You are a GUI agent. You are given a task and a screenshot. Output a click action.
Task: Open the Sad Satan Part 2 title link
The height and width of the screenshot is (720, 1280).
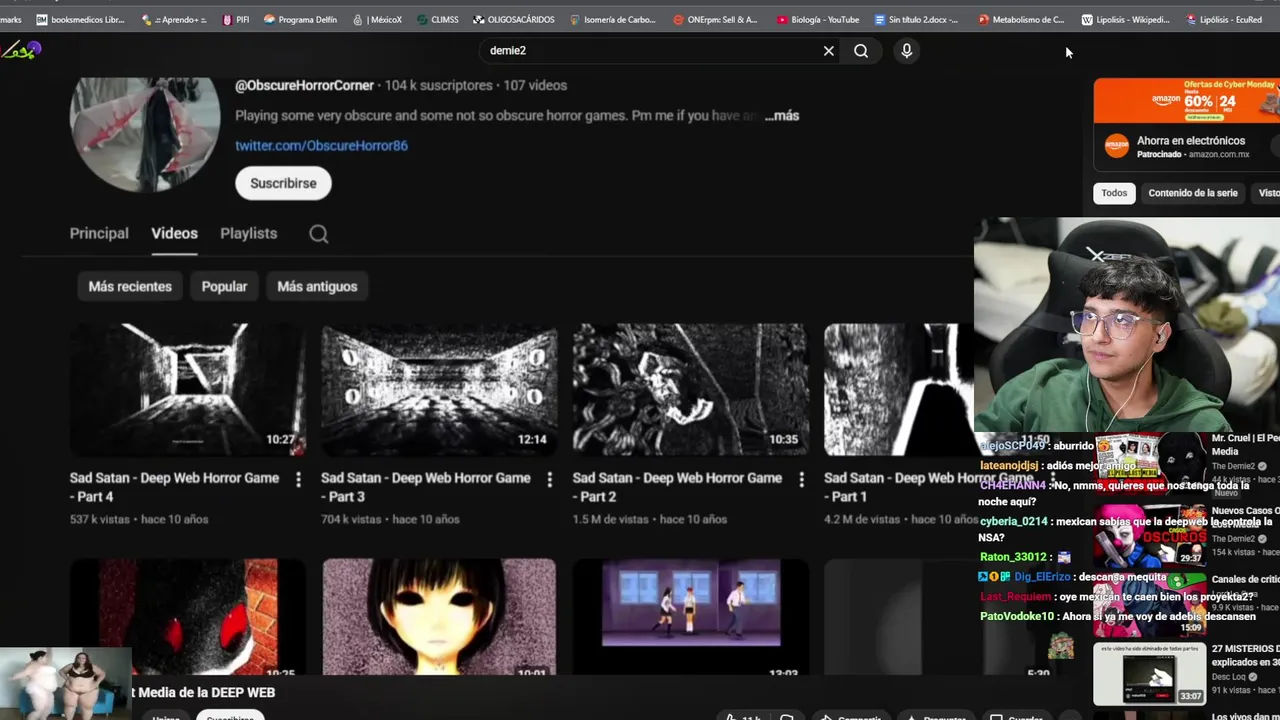click(677, 487)
